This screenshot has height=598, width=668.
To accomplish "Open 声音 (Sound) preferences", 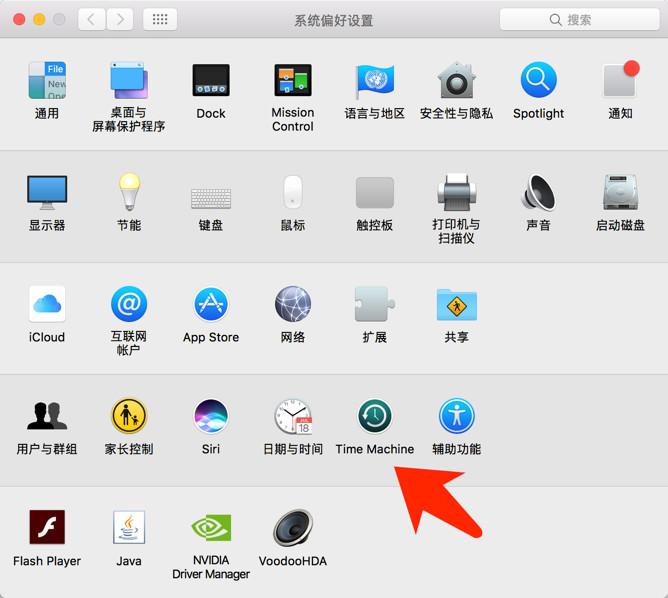I will [x=538, y=192].
